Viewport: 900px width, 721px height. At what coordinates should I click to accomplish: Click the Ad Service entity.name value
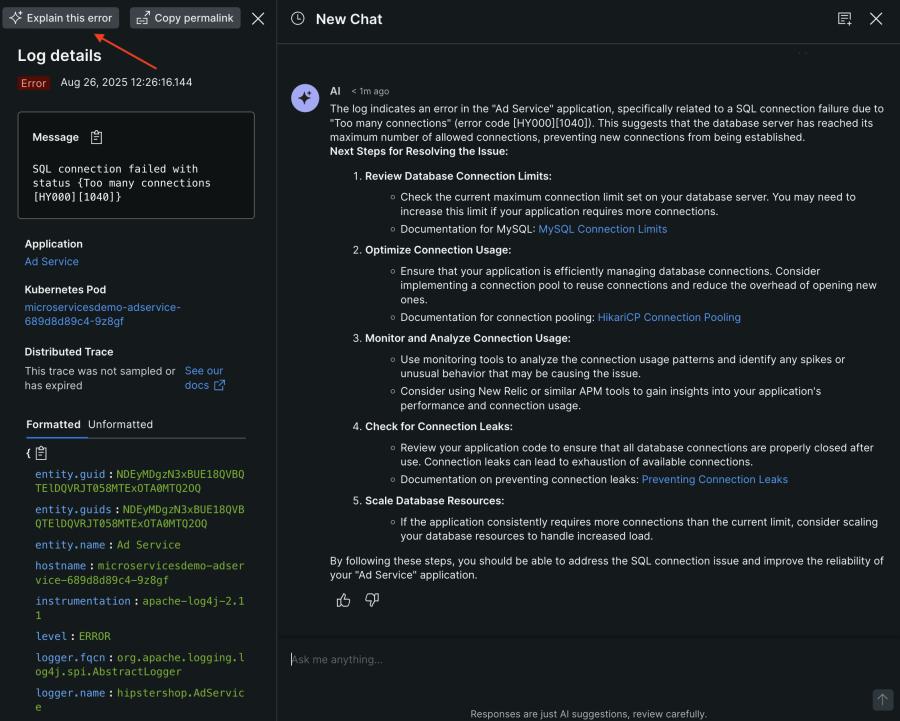pos(149,545)
